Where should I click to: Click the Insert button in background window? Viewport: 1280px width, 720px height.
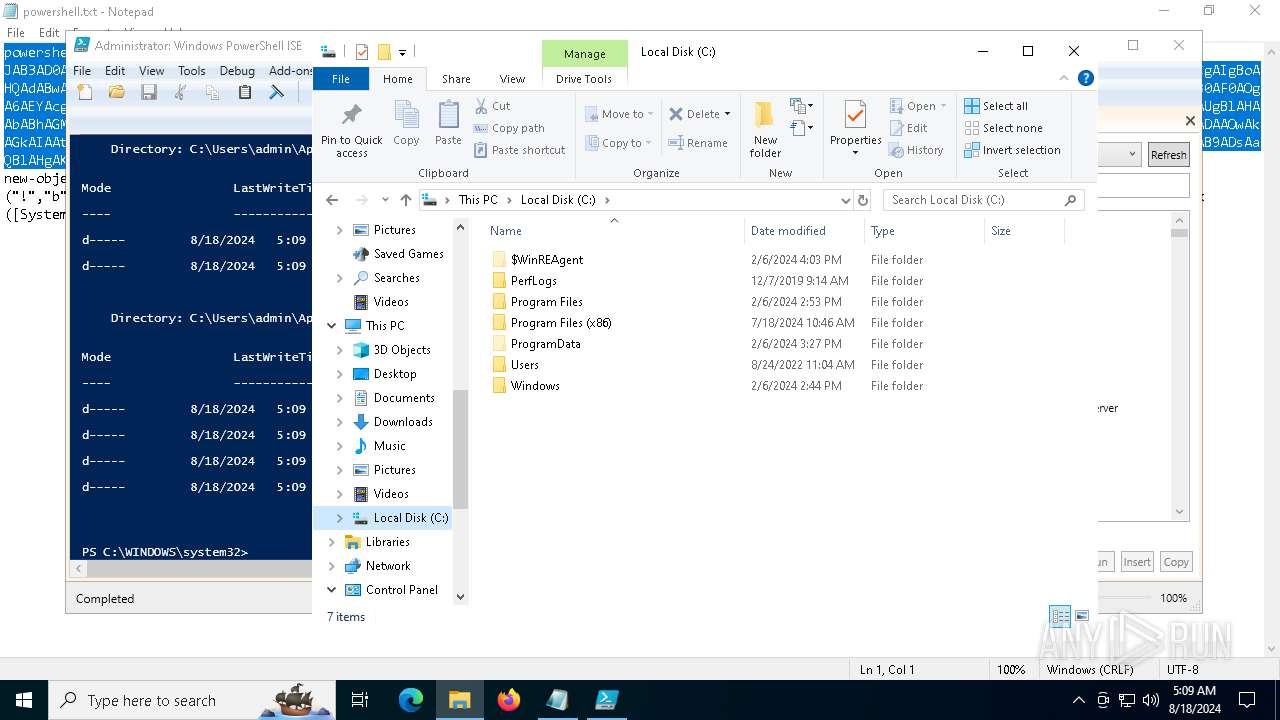[x=1137, y=562]
